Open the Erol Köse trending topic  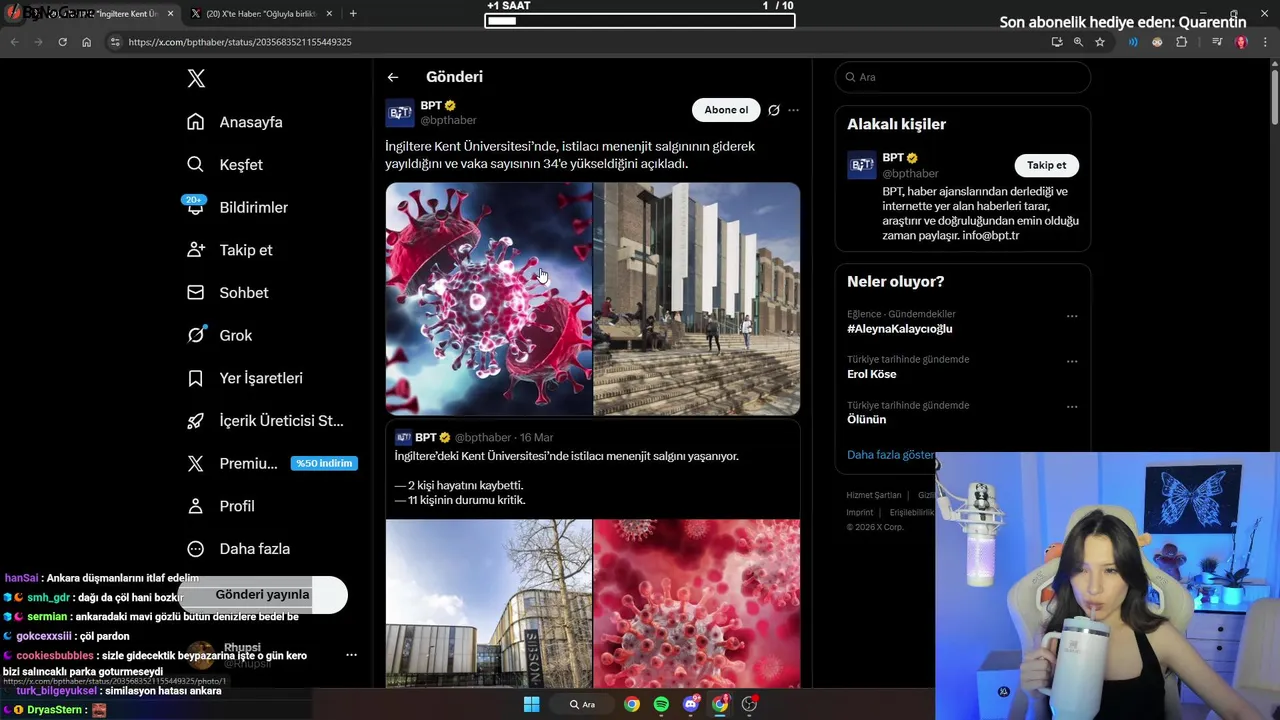pyautogui.click(x=871, y=374)
